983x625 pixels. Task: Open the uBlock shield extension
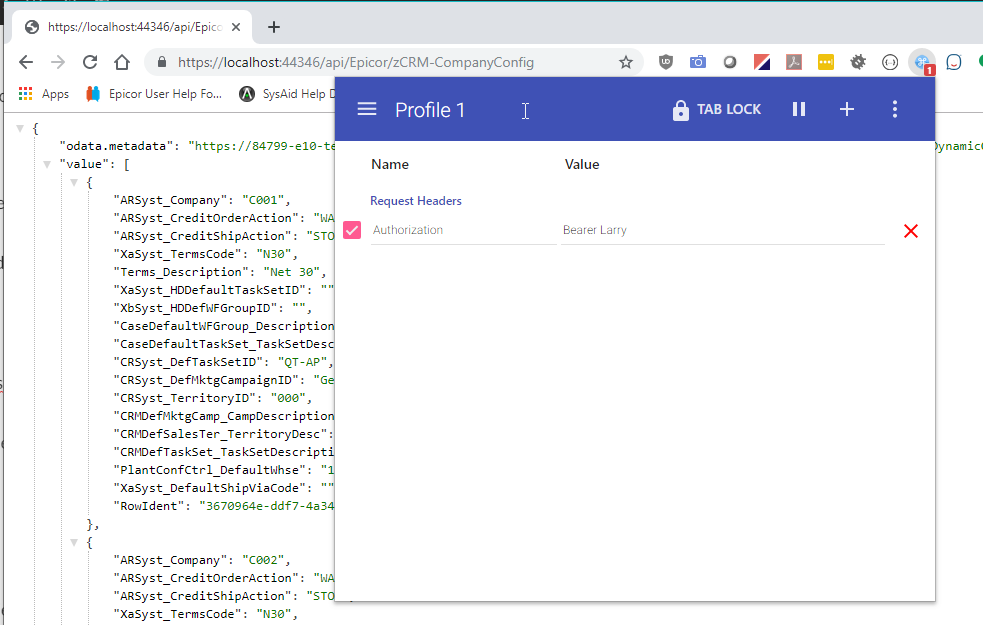pos(666,62)
